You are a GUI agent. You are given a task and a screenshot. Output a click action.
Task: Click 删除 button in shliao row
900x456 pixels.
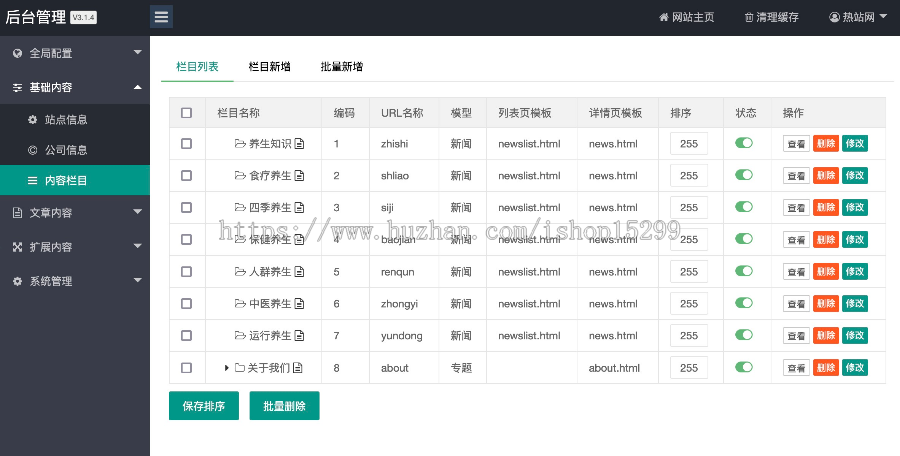point(826,175)
